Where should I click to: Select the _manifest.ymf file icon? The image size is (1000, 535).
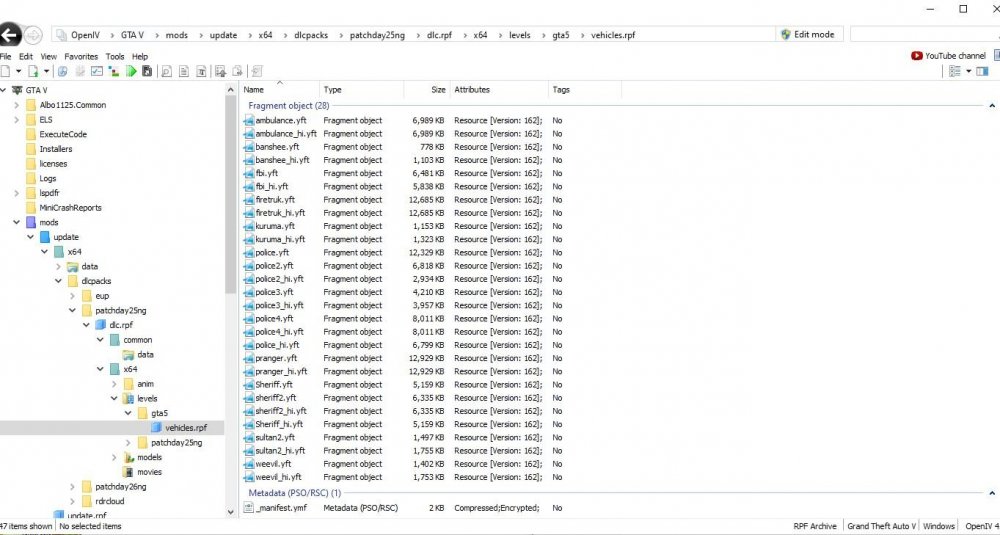249,508
